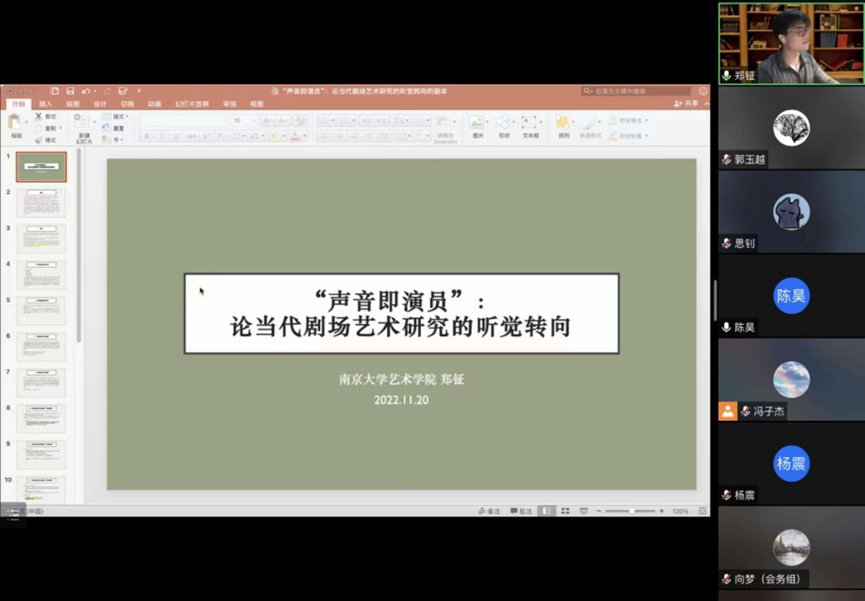Open the Shapes (形状) tool
This screenshot has height=601, width=865.
[x=502, y=120]
